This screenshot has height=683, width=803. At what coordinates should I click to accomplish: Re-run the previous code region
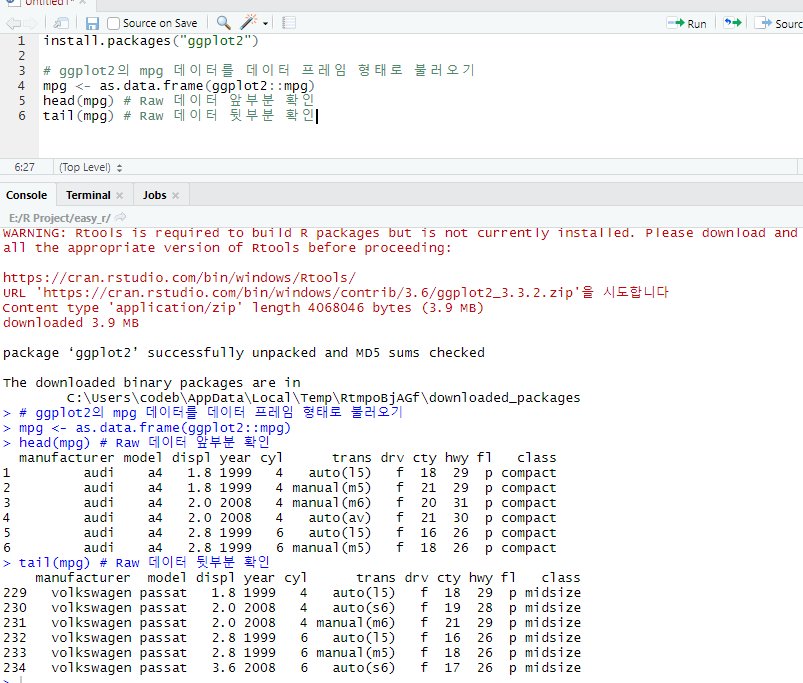[732, 23]
